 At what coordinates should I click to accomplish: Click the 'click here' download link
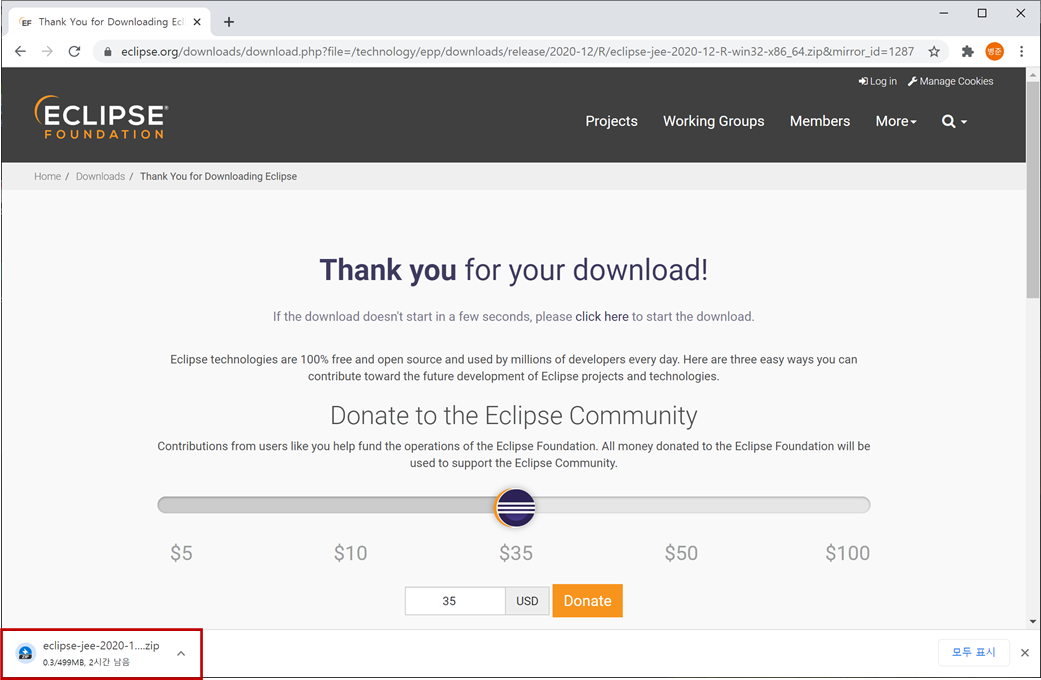(x=601, y=317)
